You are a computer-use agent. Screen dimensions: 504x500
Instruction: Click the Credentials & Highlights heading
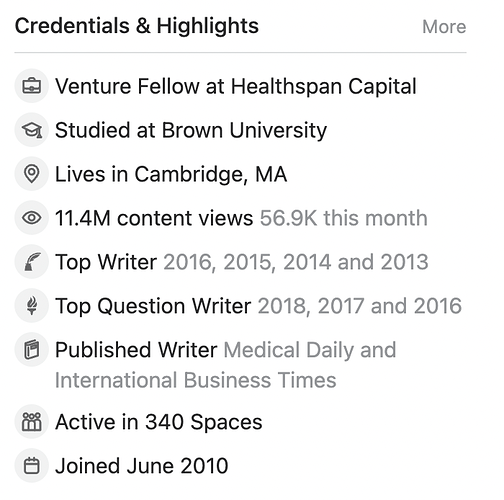point(137,26)
